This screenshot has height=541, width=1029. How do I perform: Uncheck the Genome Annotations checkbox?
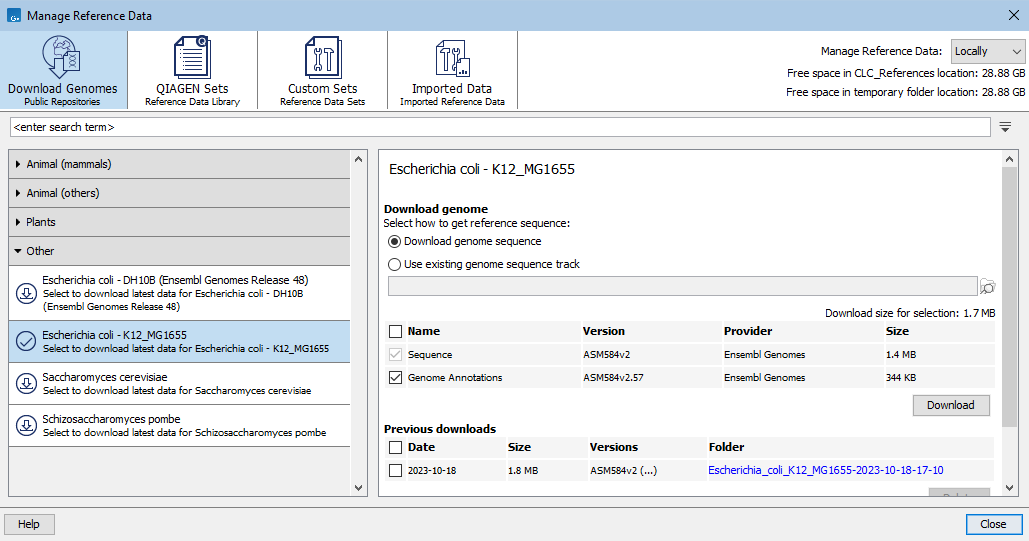396,378
